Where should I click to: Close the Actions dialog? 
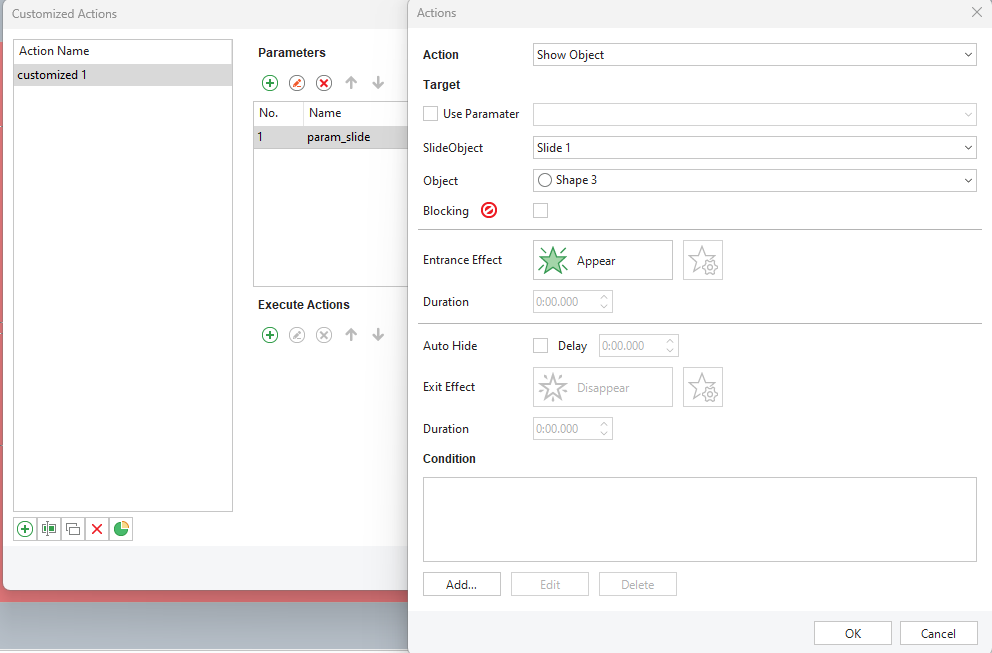pyautogui.click(x=977, y=13)
